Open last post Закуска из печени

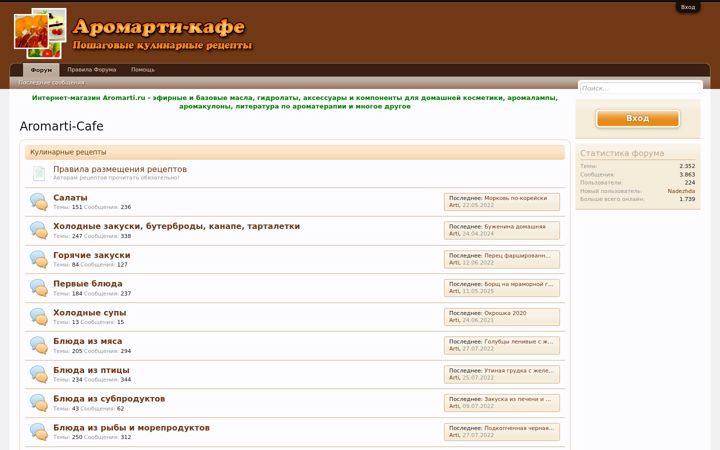(518, 399)
